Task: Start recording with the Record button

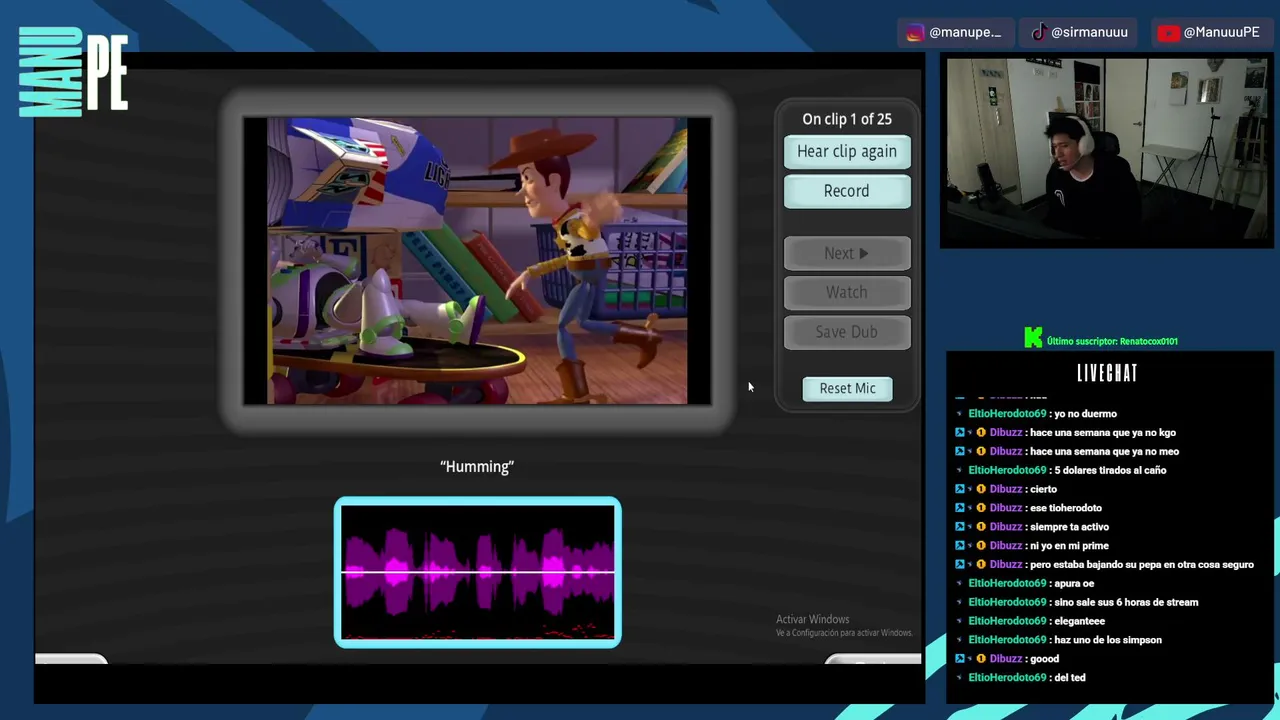Action: click(847, 191)
